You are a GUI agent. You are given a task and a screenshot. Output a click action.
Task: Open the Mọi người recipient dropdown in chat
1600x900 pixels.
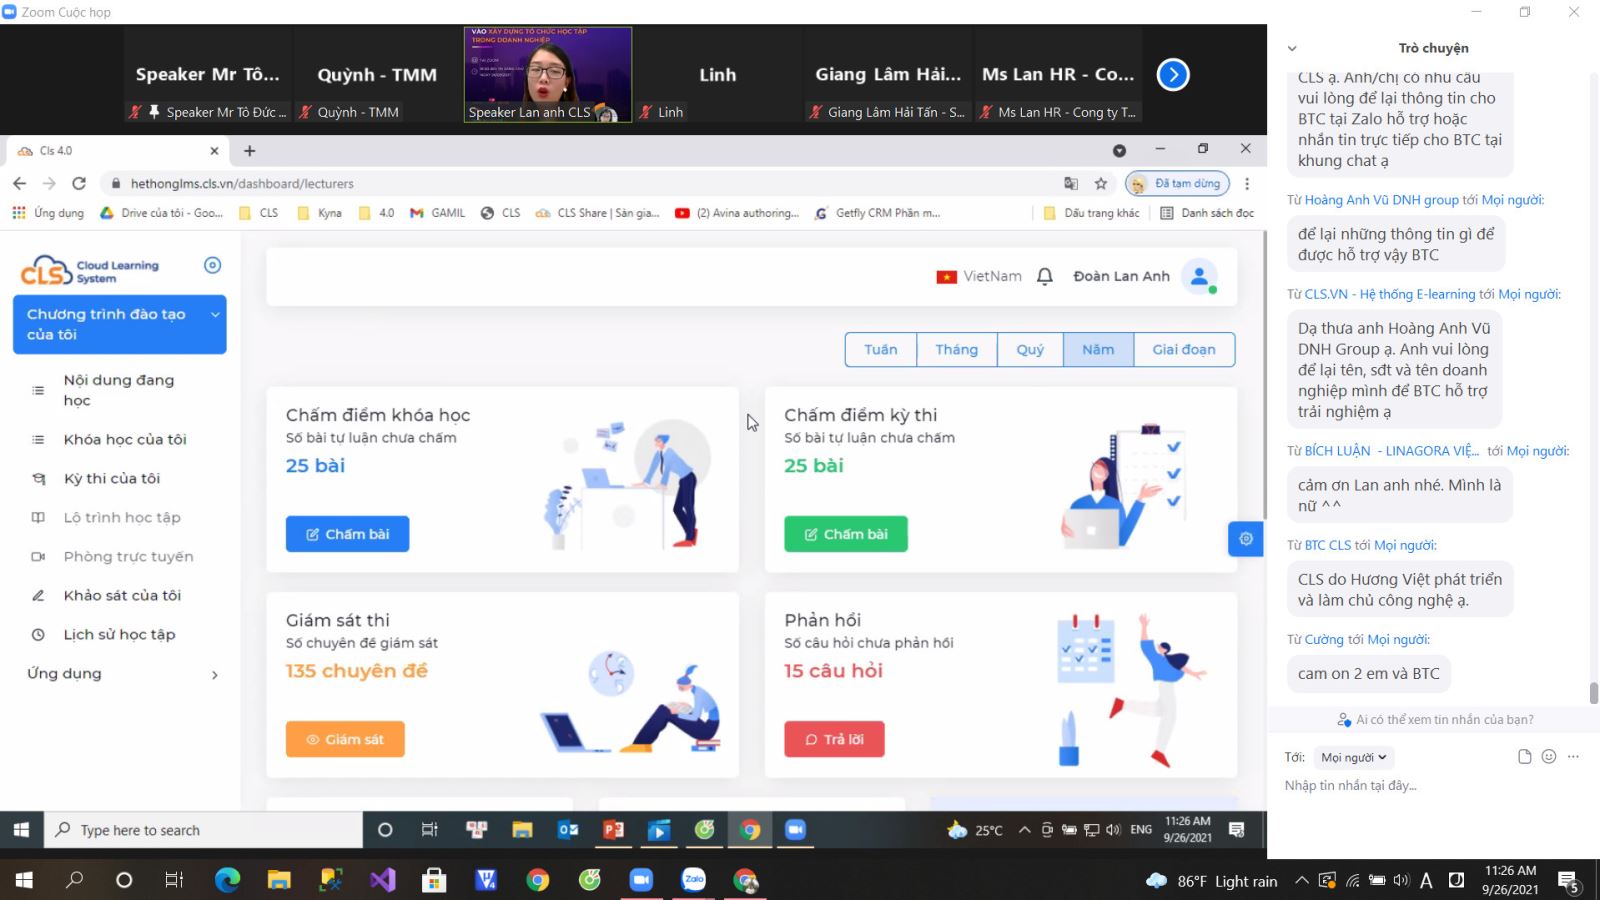tap(1352, 757)
